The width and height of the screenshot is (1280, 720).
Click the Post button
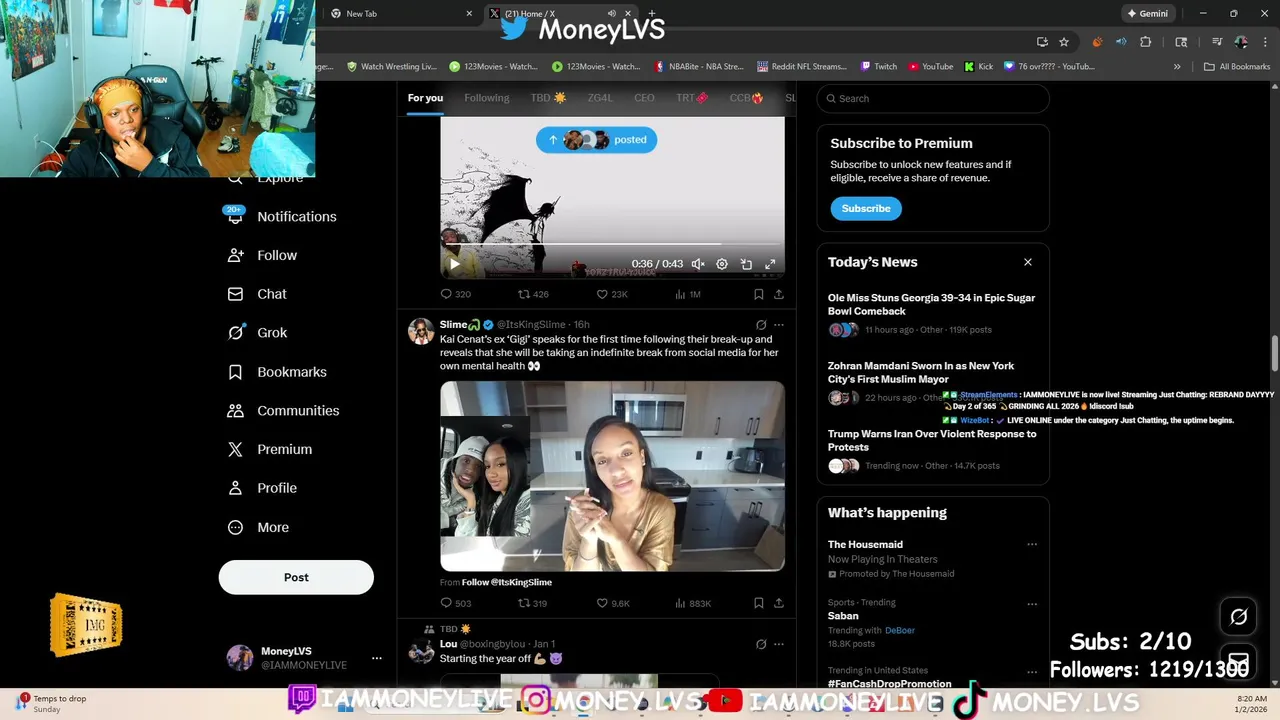click(x=296, y=577)
